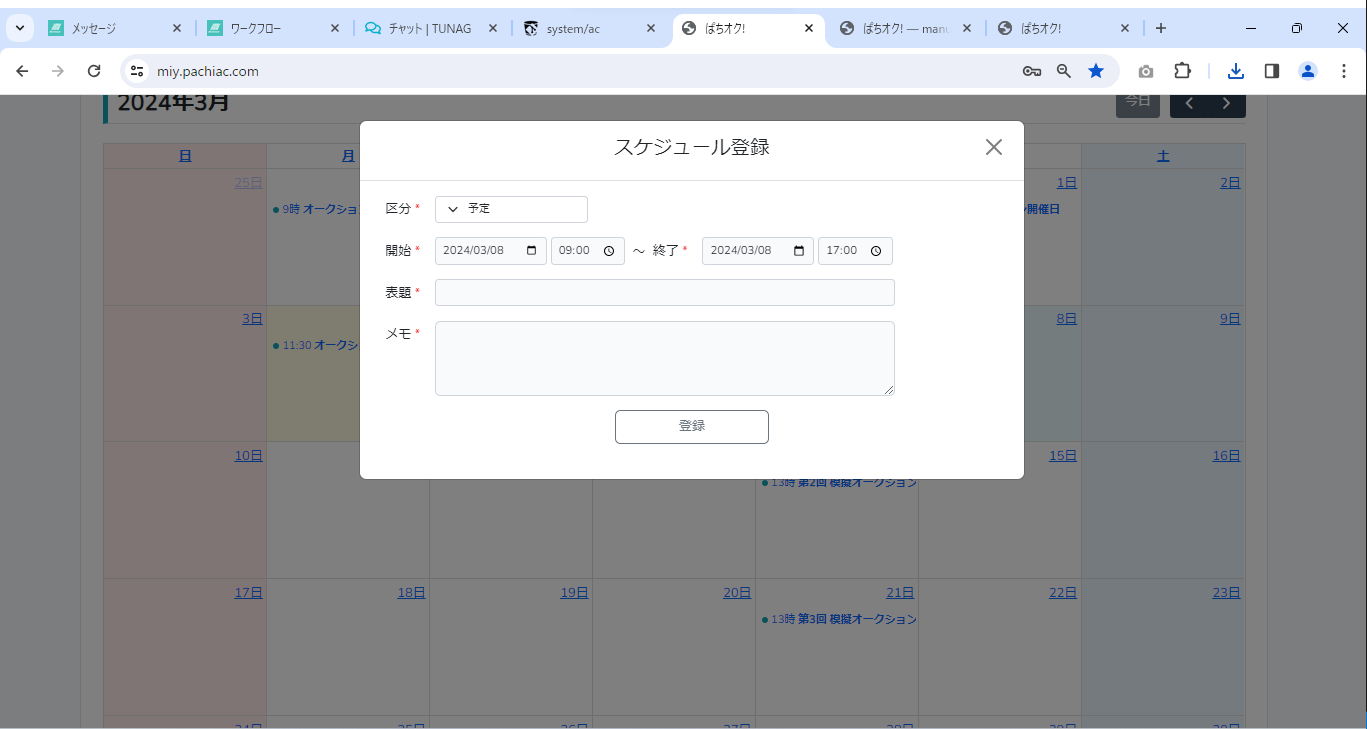Open clock picker on 17:00 end time
The image size is (1367, 729).
(876, 251)
